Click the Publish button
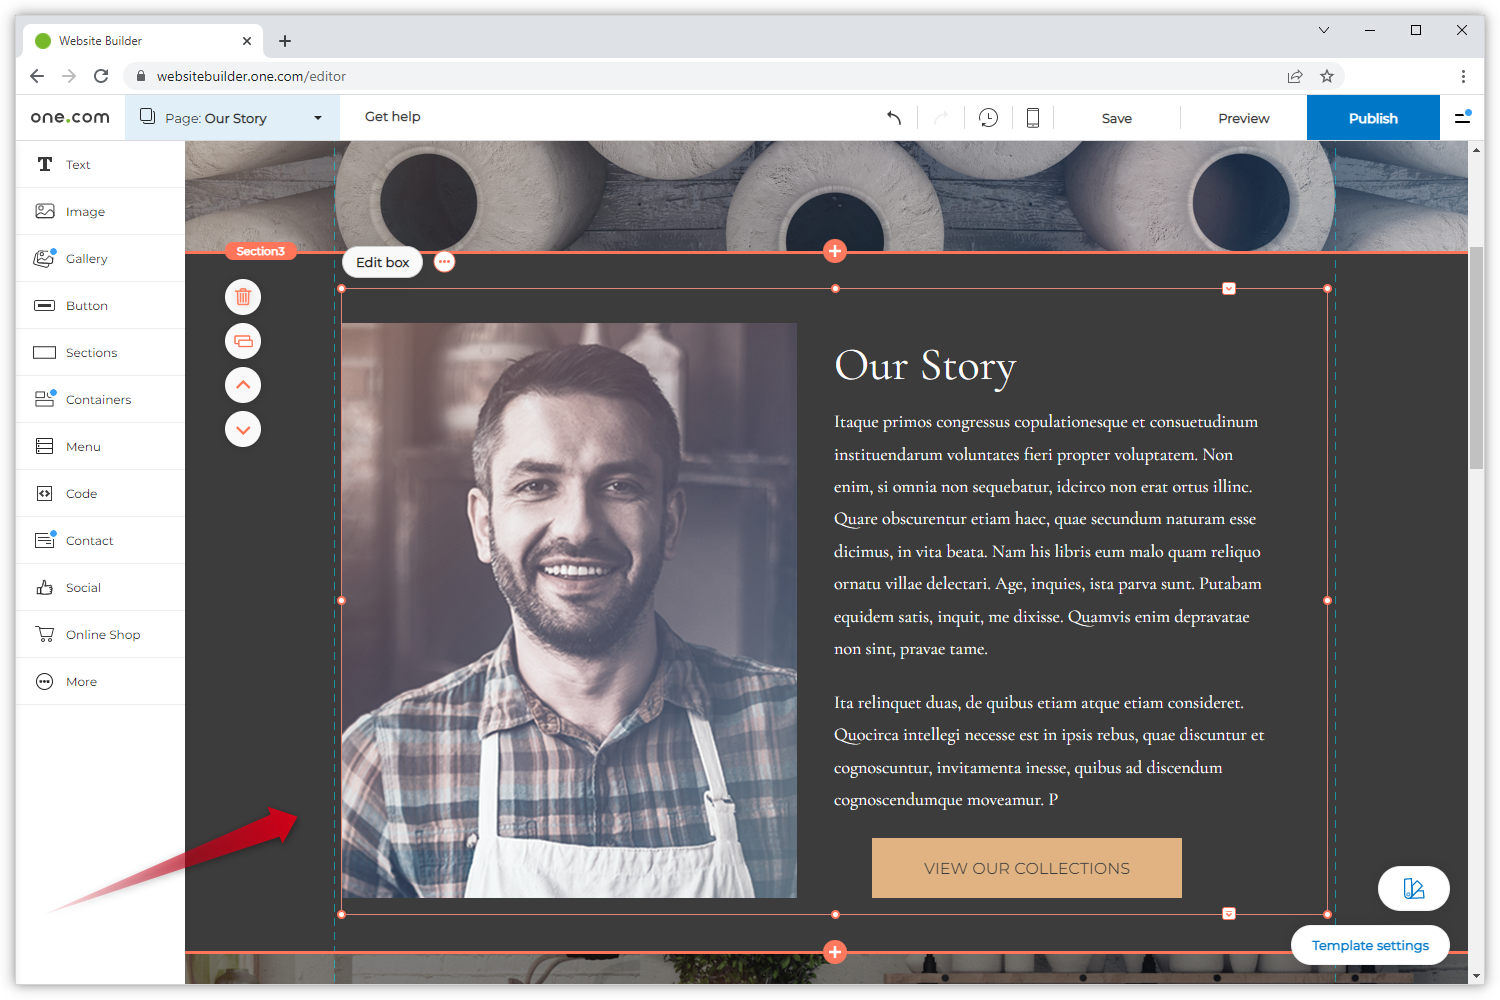 click(1372, 118)
